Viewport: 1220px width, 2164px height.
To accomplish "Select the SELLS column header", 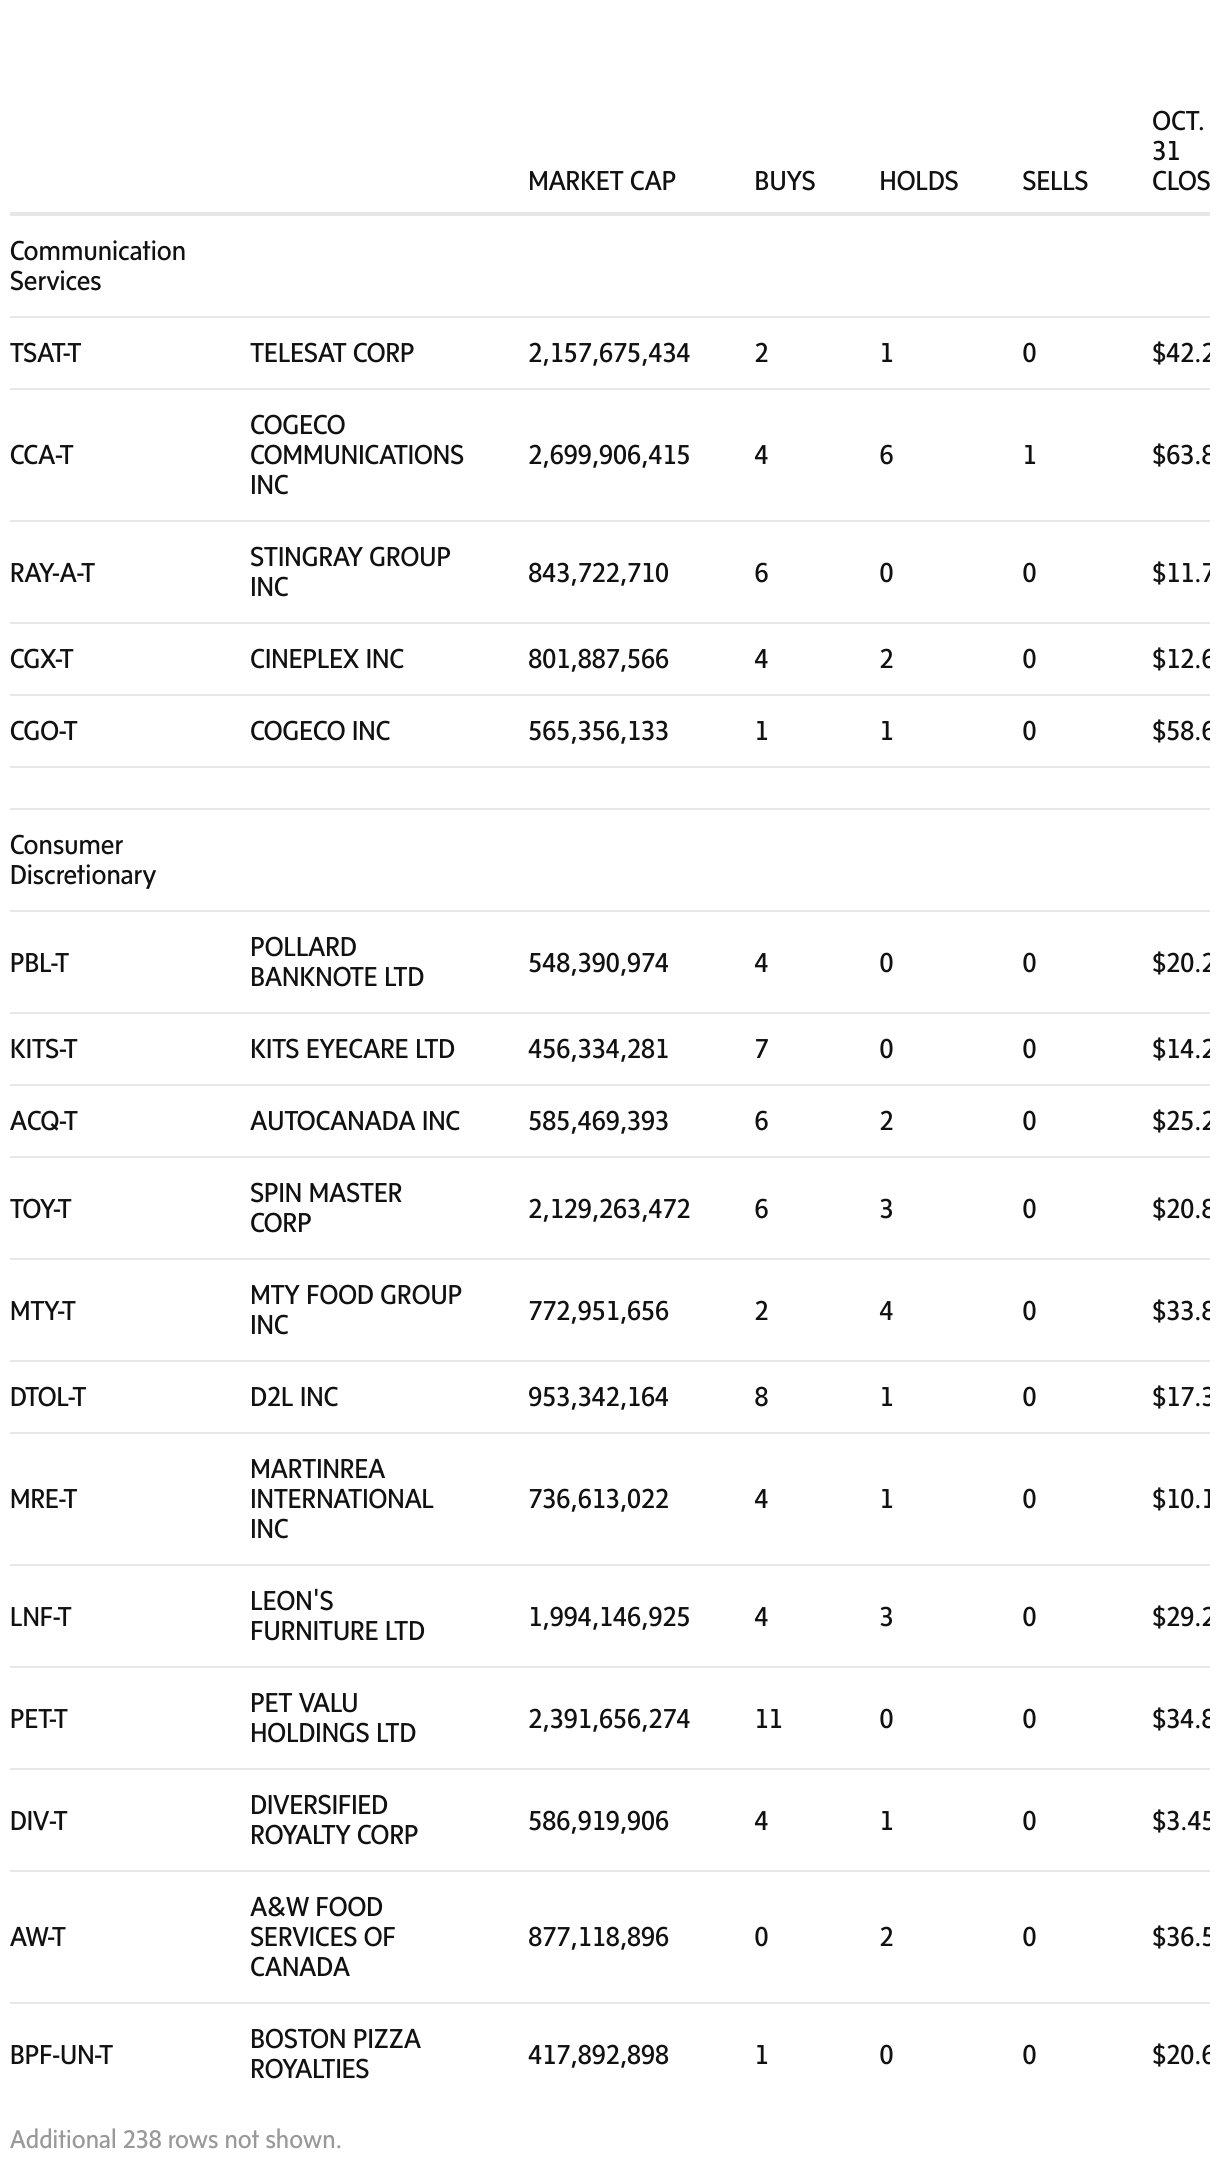I will click(x=1054, y=181).
